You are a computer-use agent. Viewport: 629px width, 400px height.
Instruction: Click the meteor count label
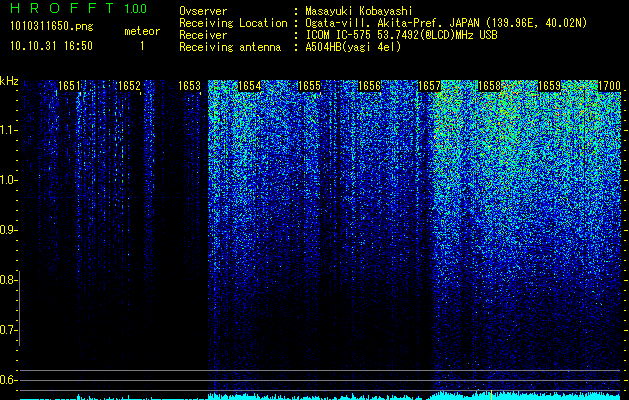(x=142, y=31)
